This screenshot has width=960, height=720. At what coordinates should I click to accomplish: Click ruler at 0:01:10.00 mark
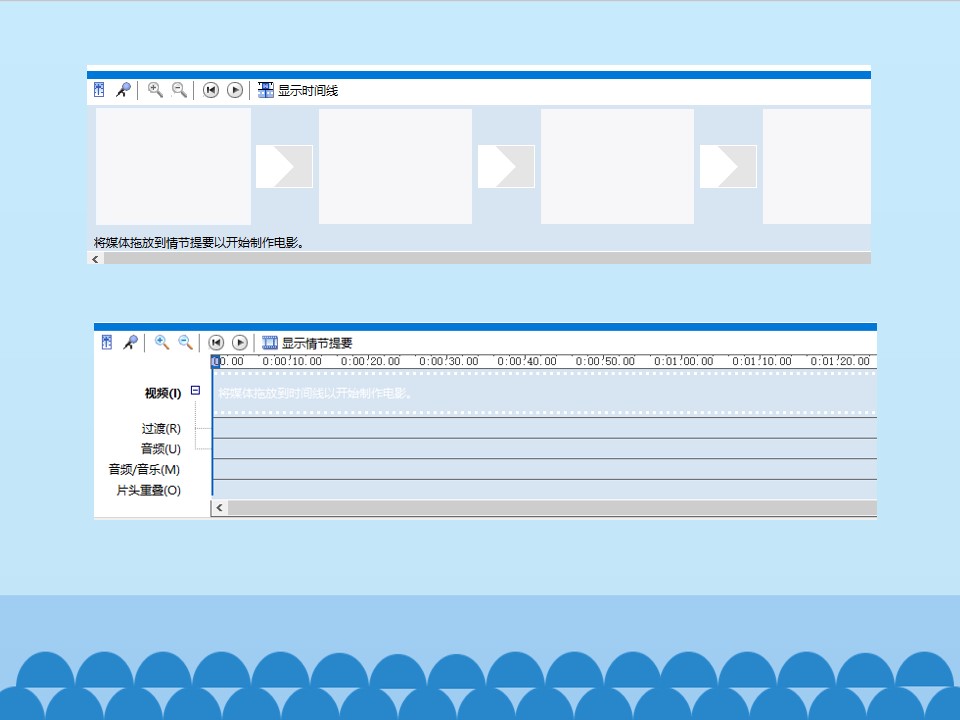point(762,361)
